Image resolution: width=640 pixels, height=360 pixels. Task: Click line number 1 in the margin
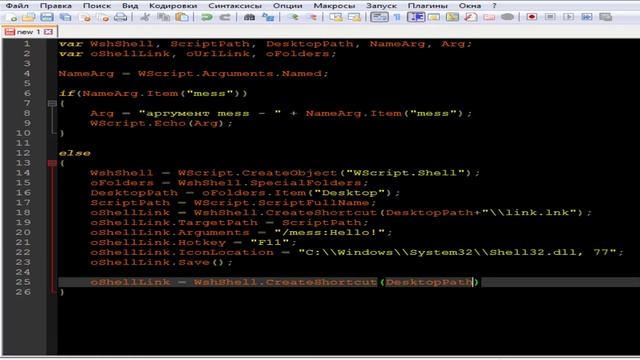(27, 44)
